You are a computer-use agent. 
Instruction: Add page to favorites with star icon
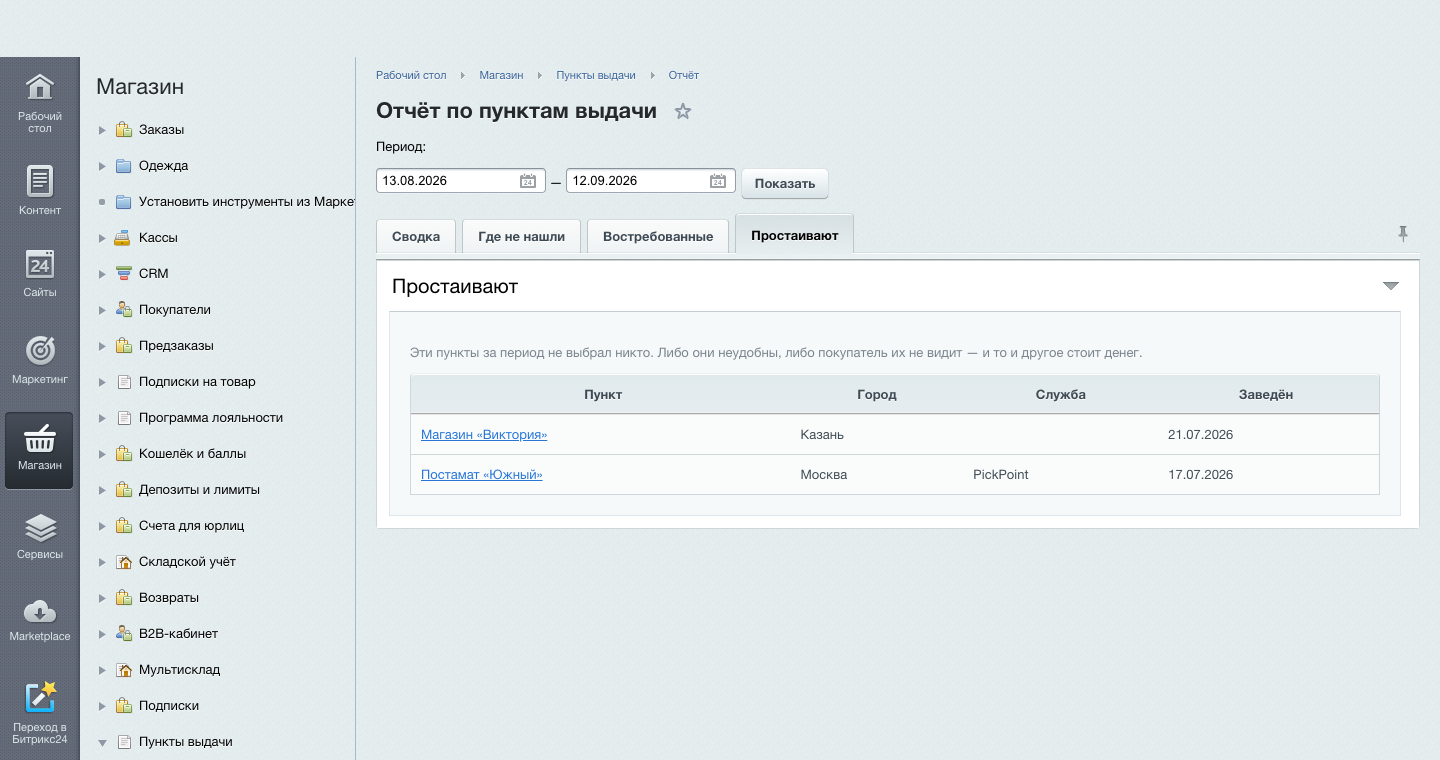coord(683,111)
